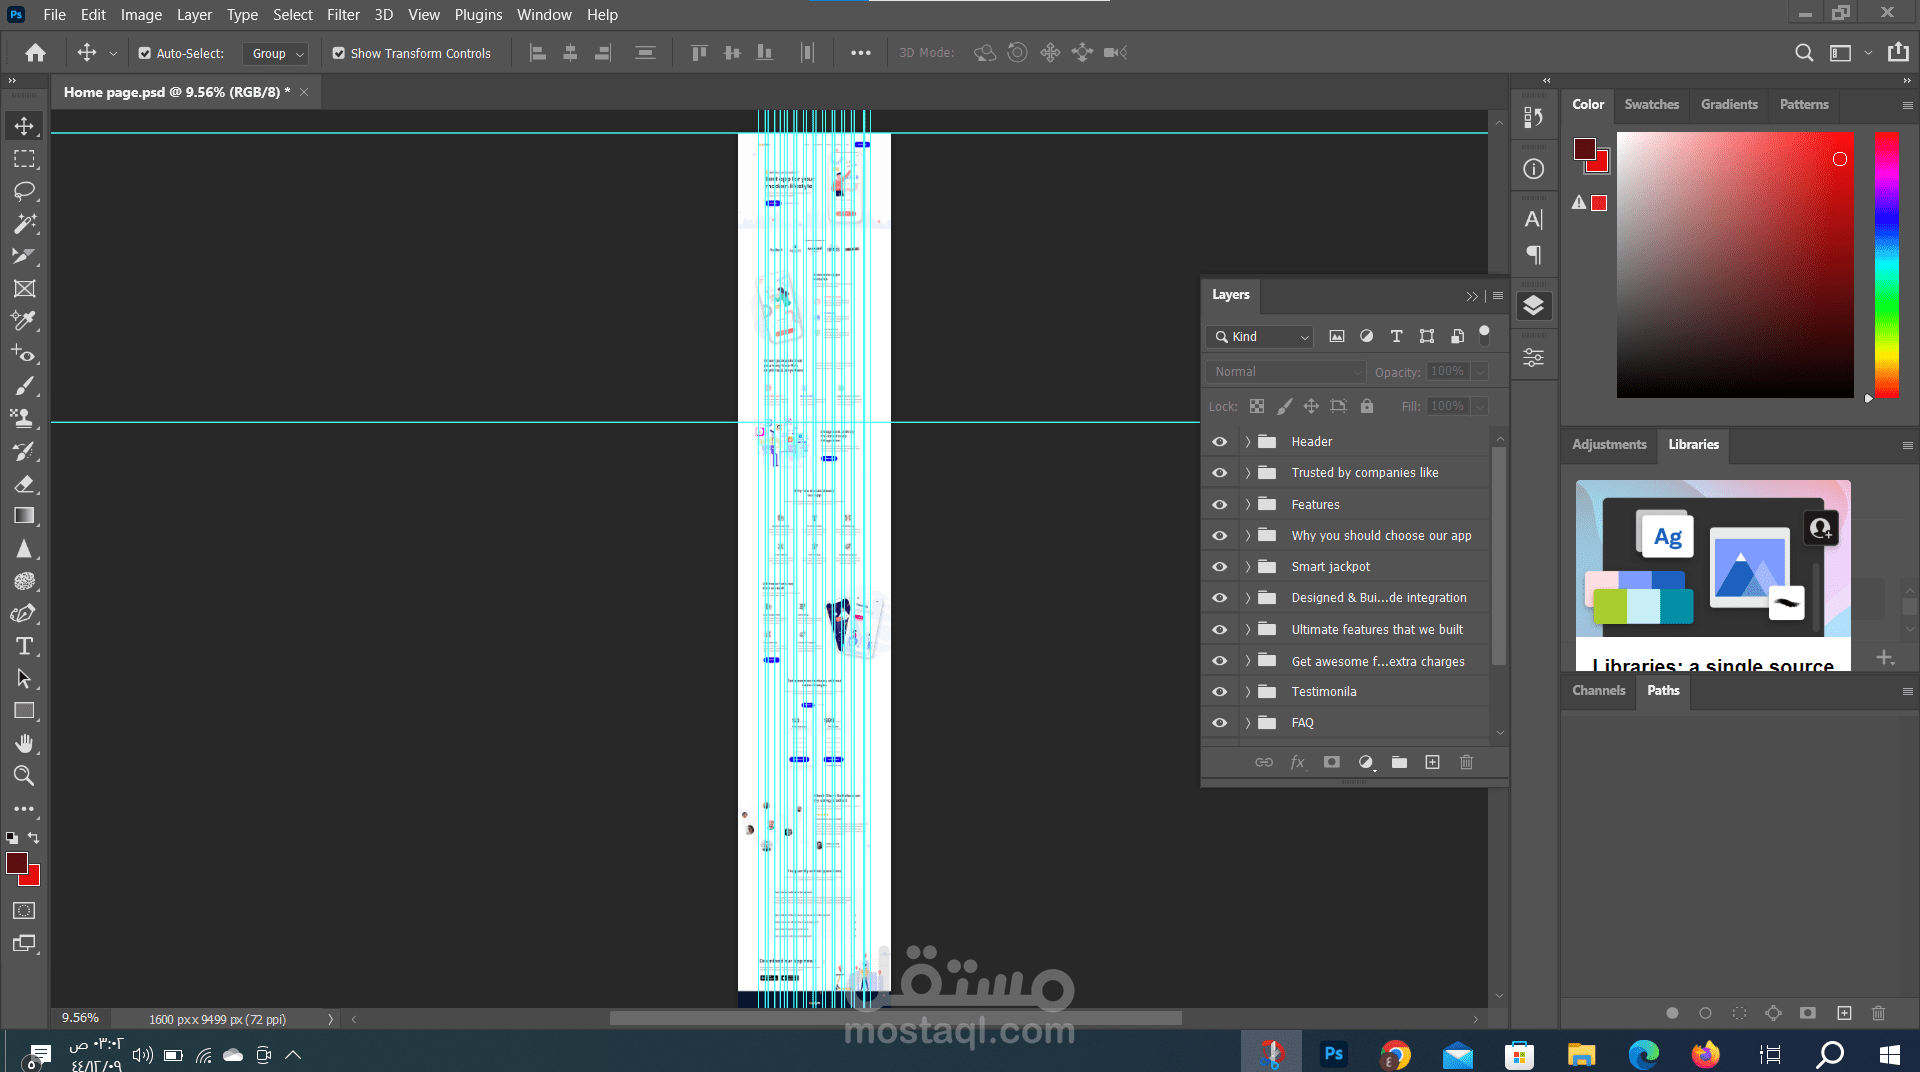
Task: Link layers using chain icon
Action: coord(1264,762)
